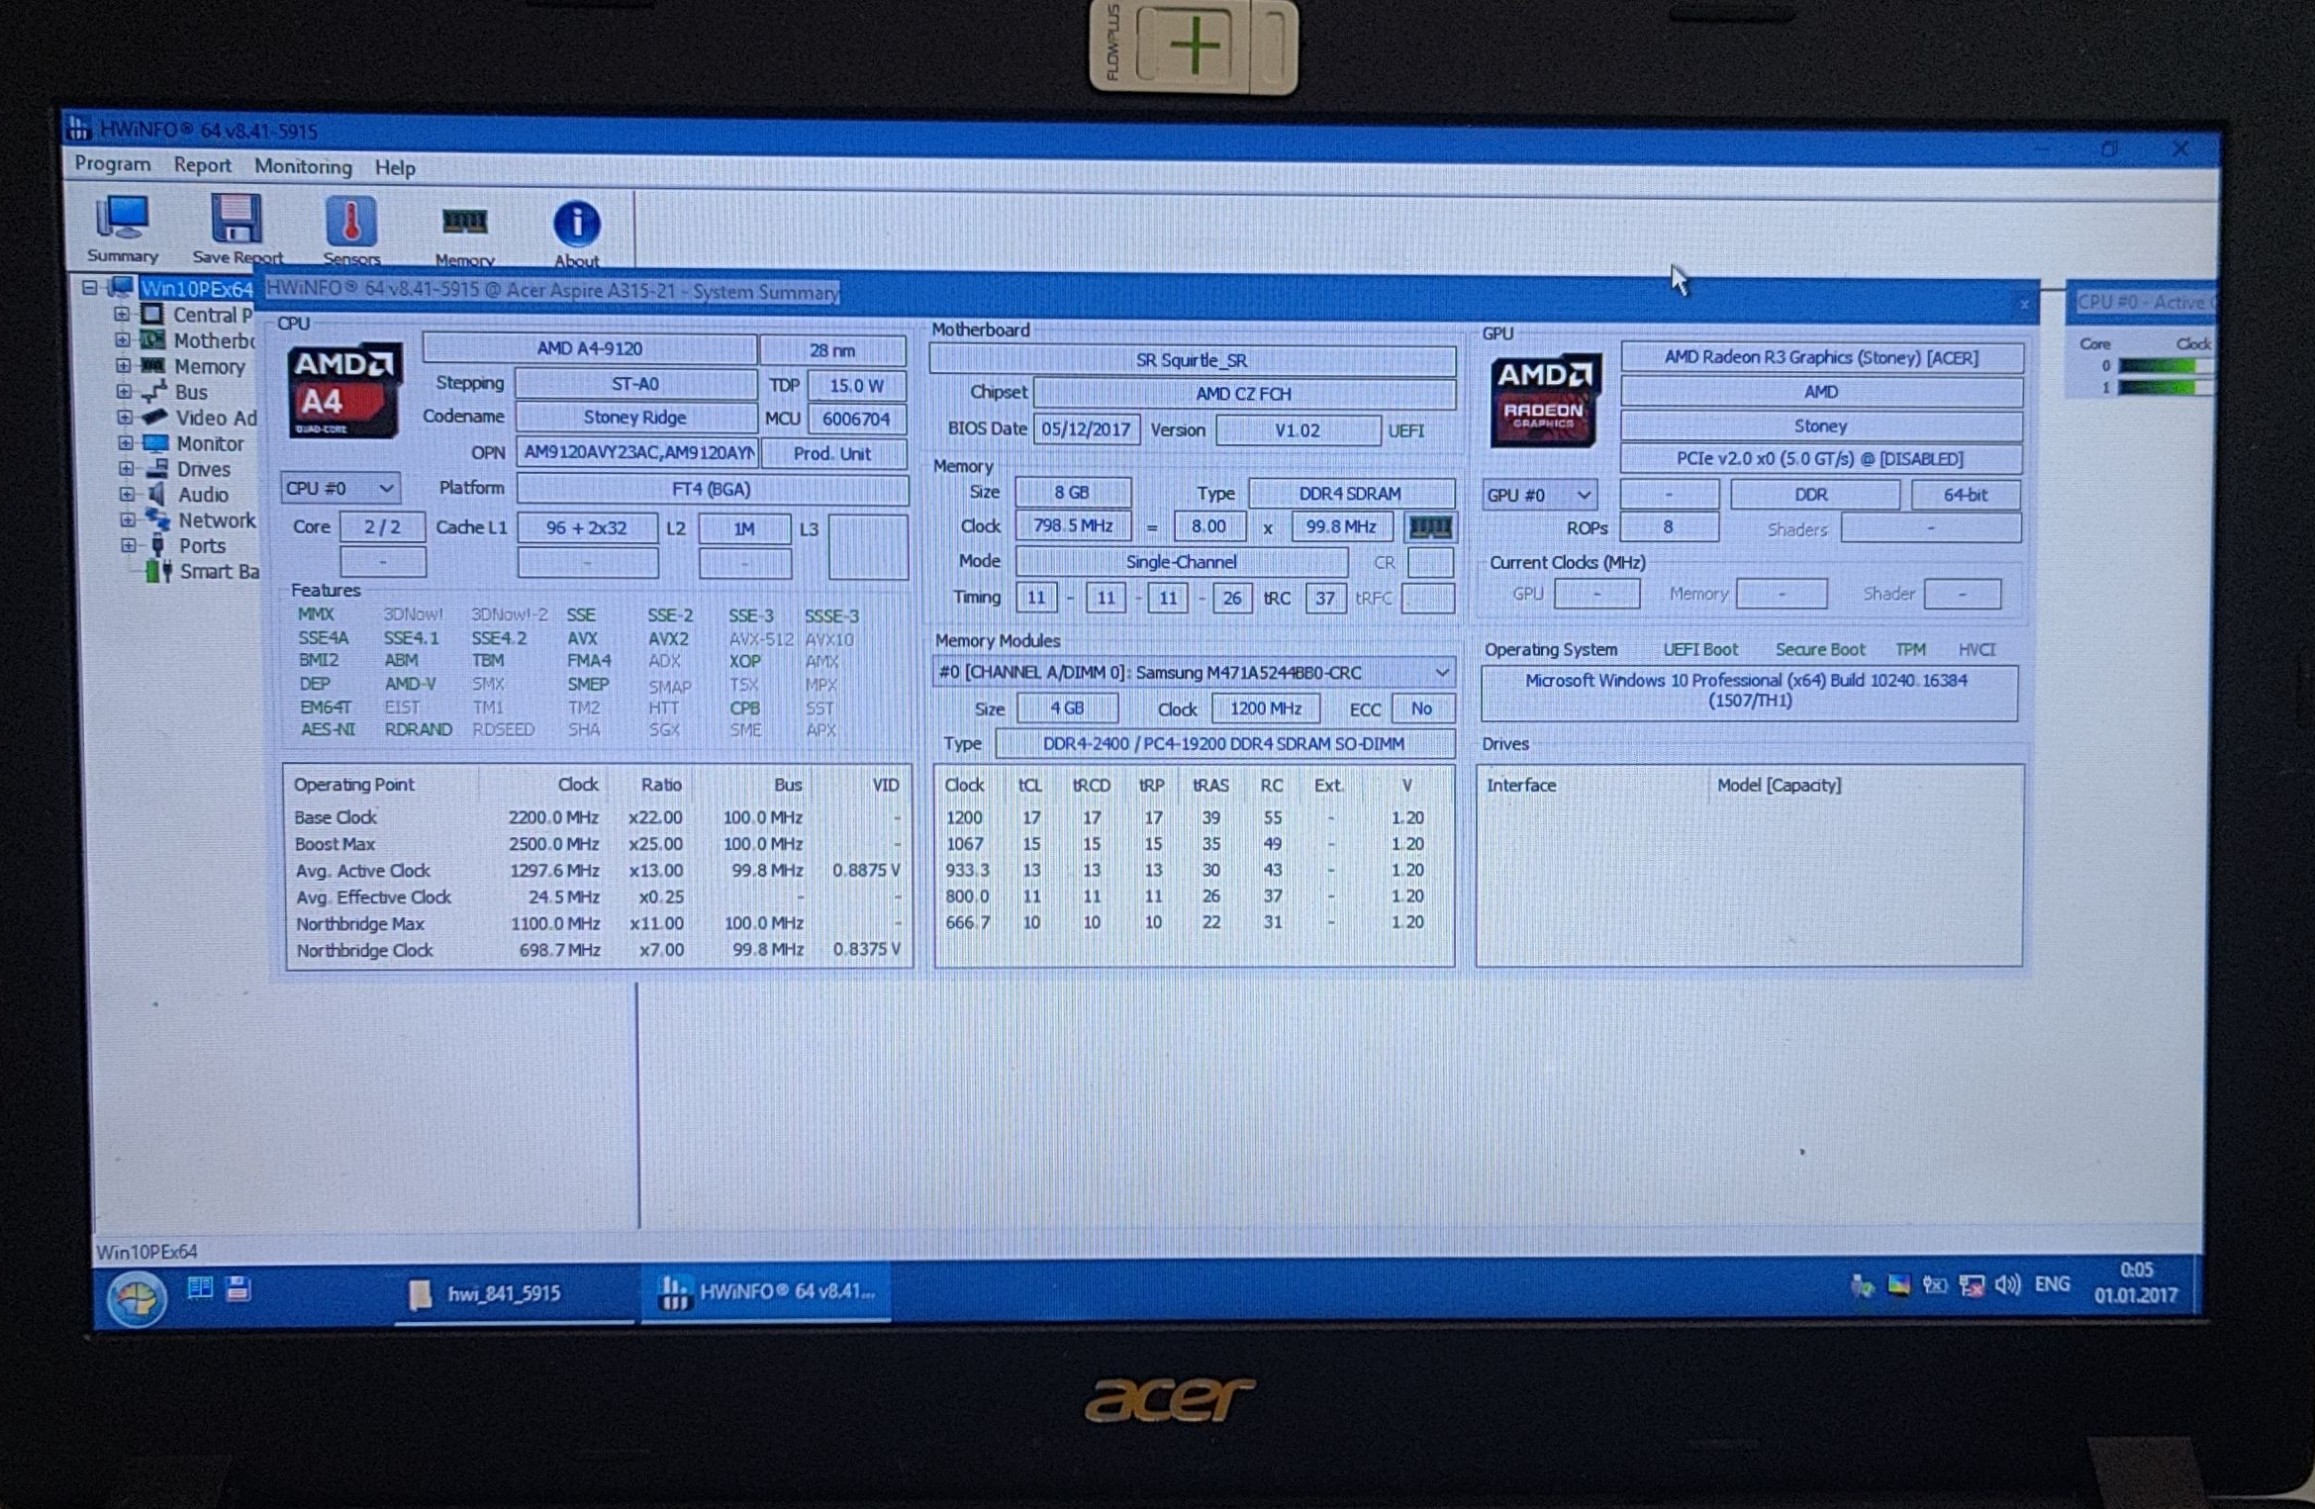Select the Video Adapter icon in the tree

tap(154, 417)
